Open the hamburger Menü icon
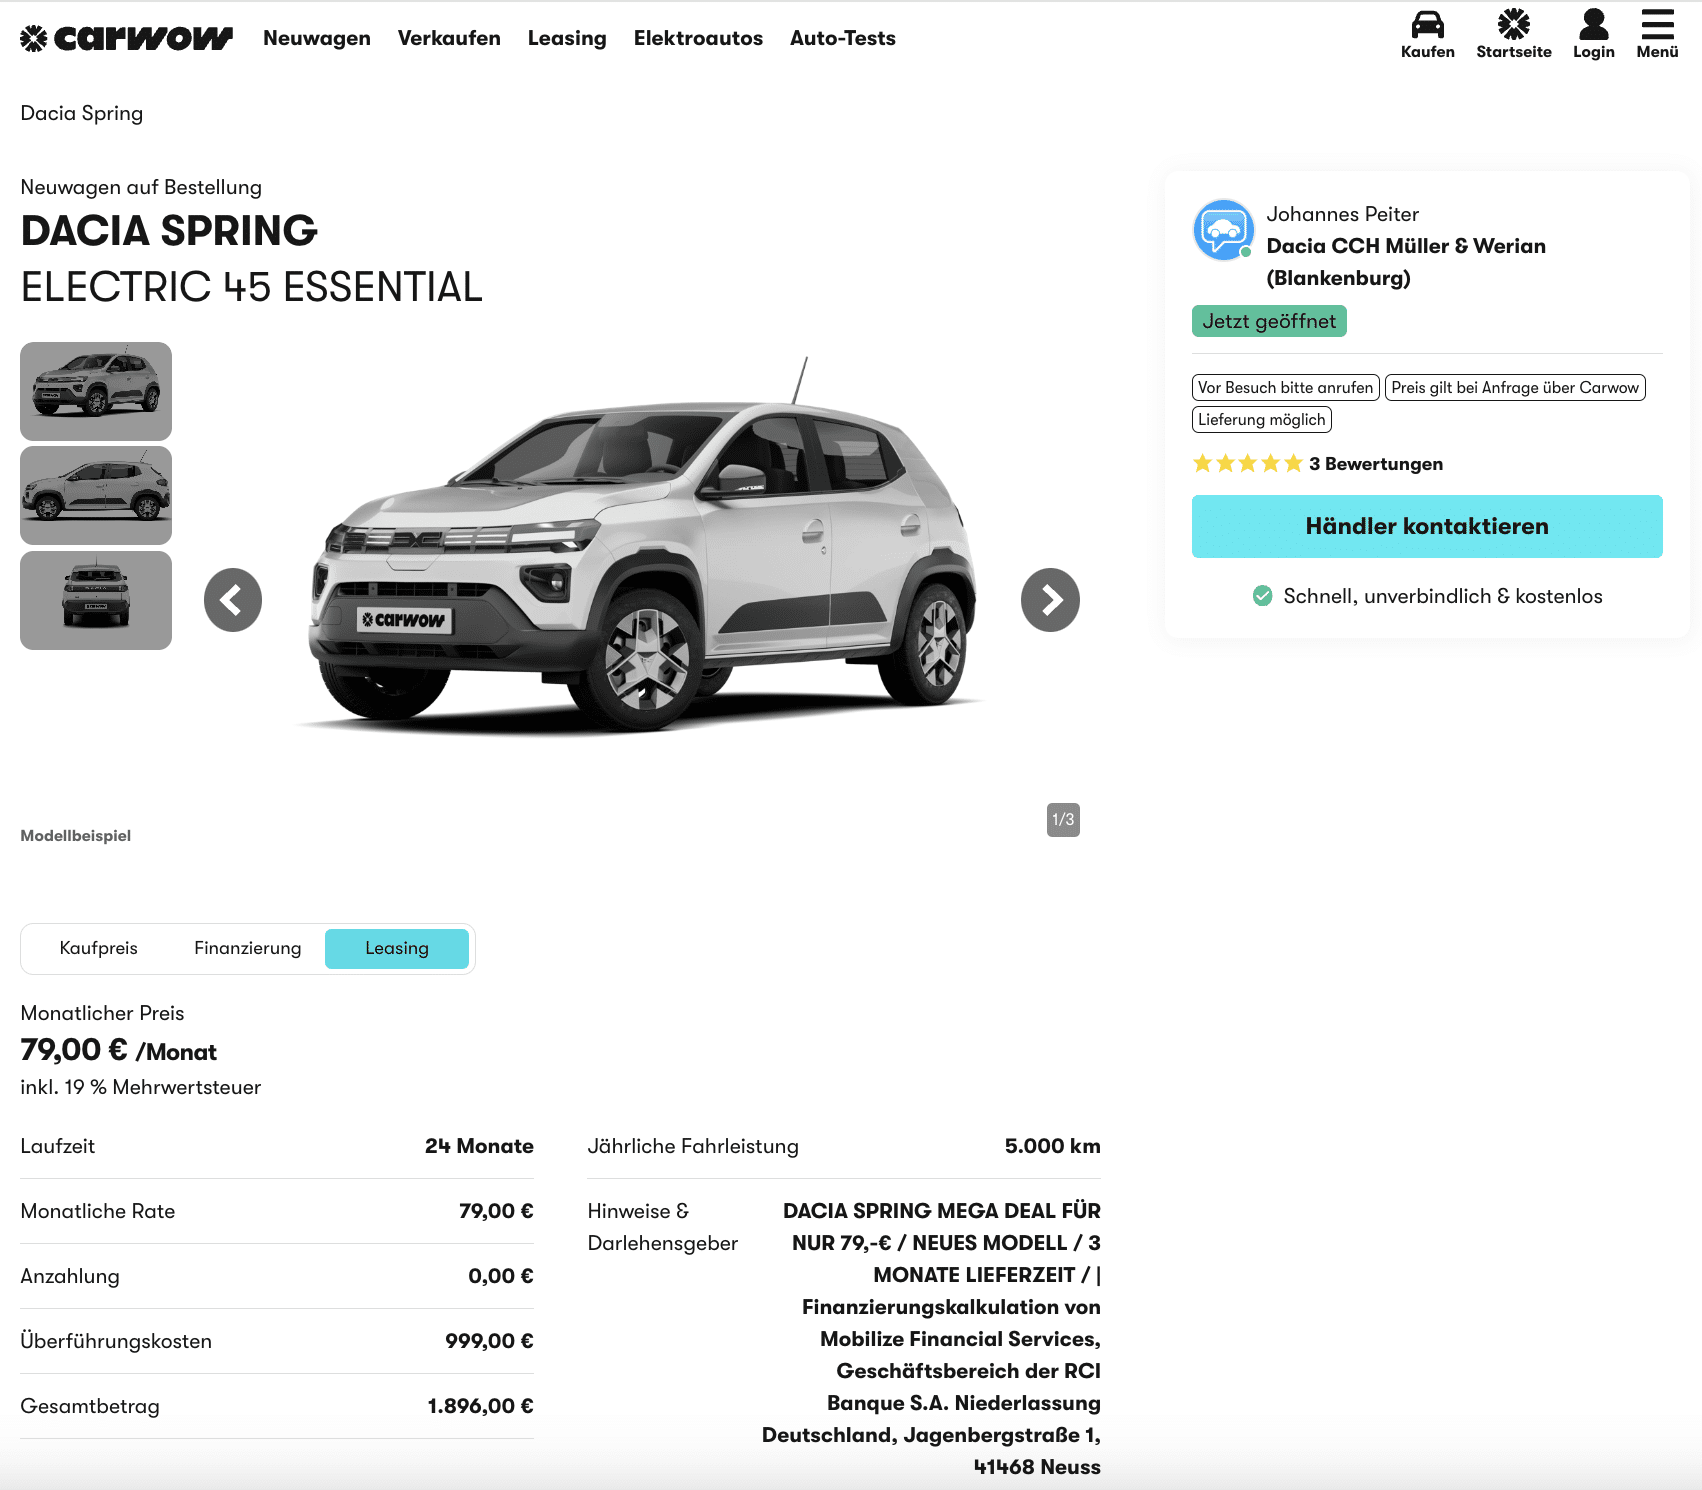The image size is (1702, 1490). (1657, 24)
